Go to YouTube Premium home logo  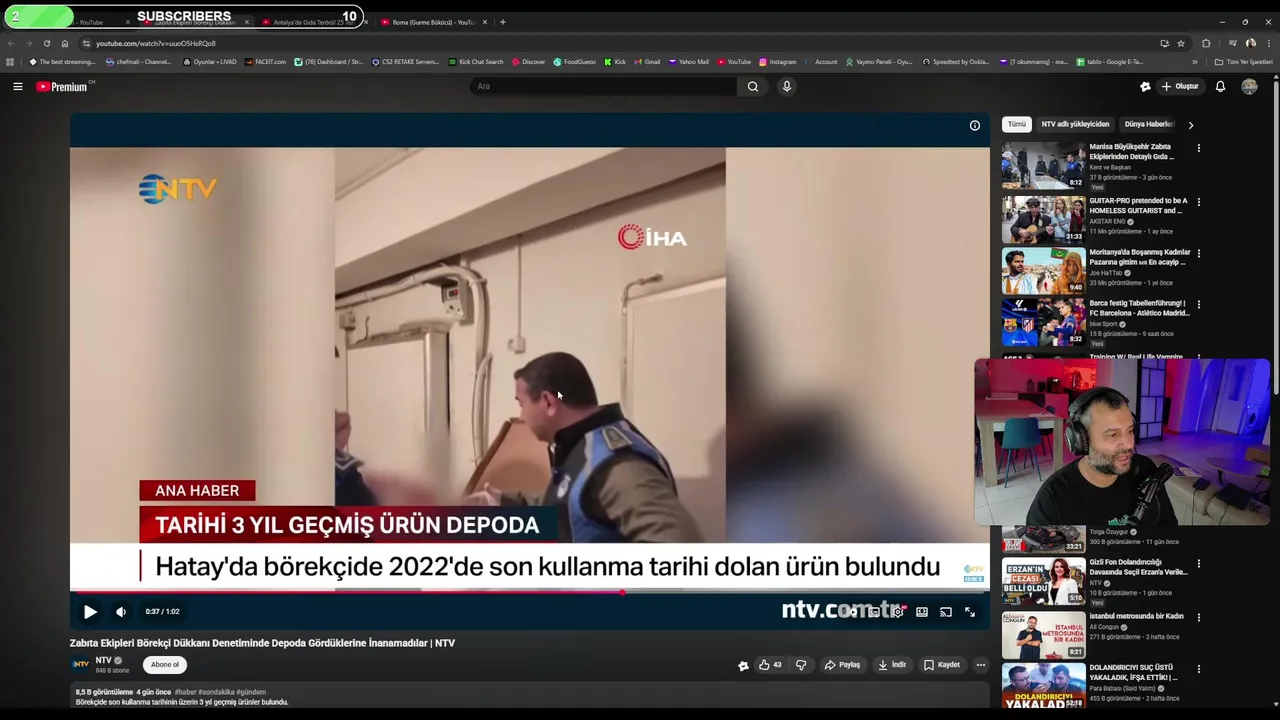coord(62,87)
